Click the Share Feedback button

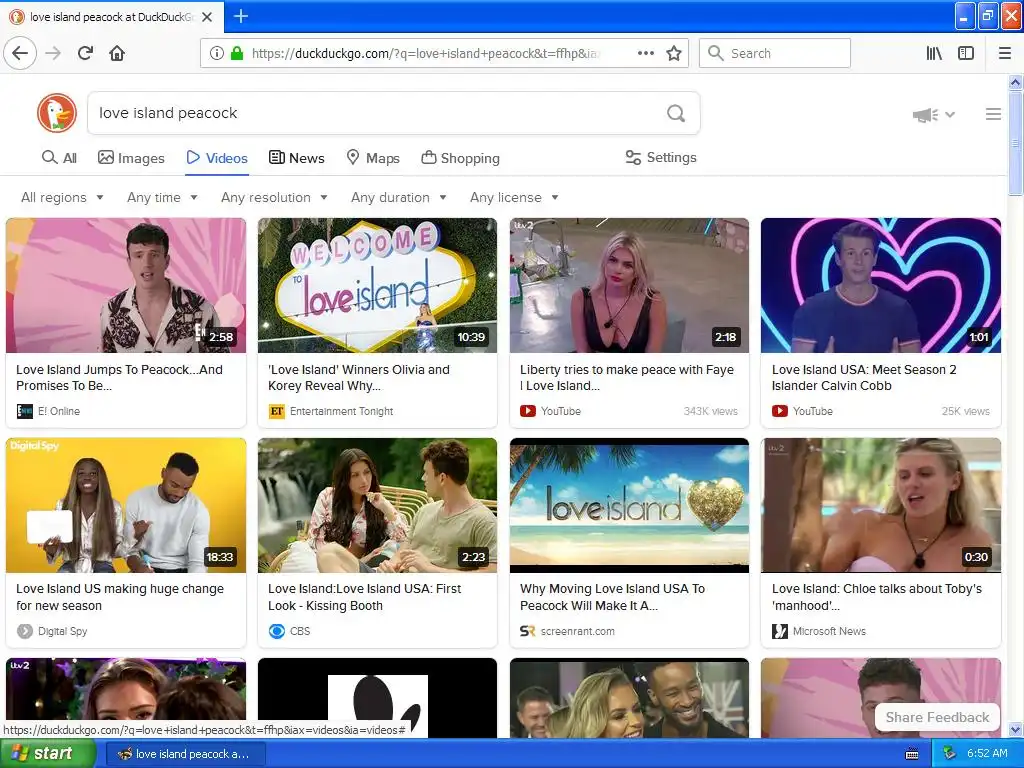937,717
